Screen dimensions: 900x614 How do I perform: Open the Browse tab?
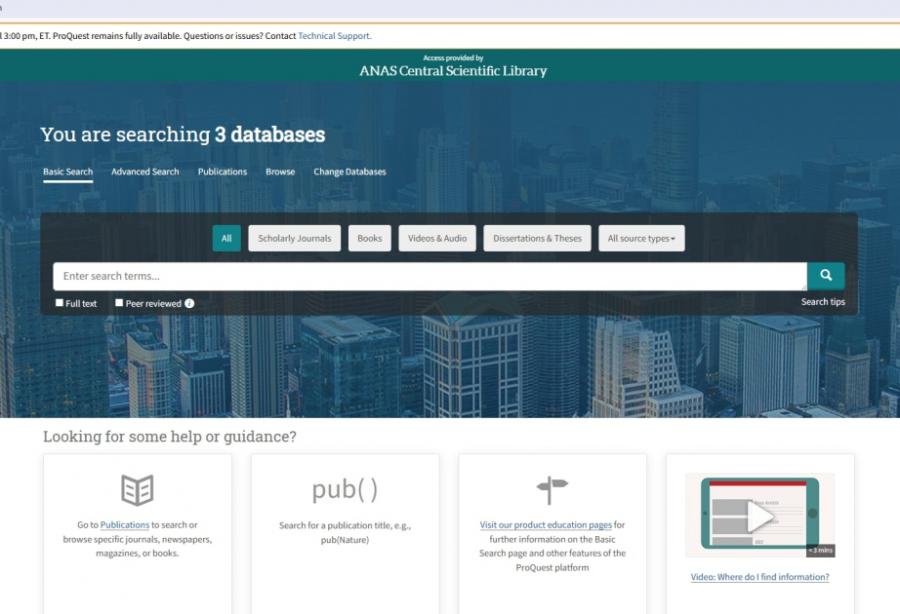279,172
